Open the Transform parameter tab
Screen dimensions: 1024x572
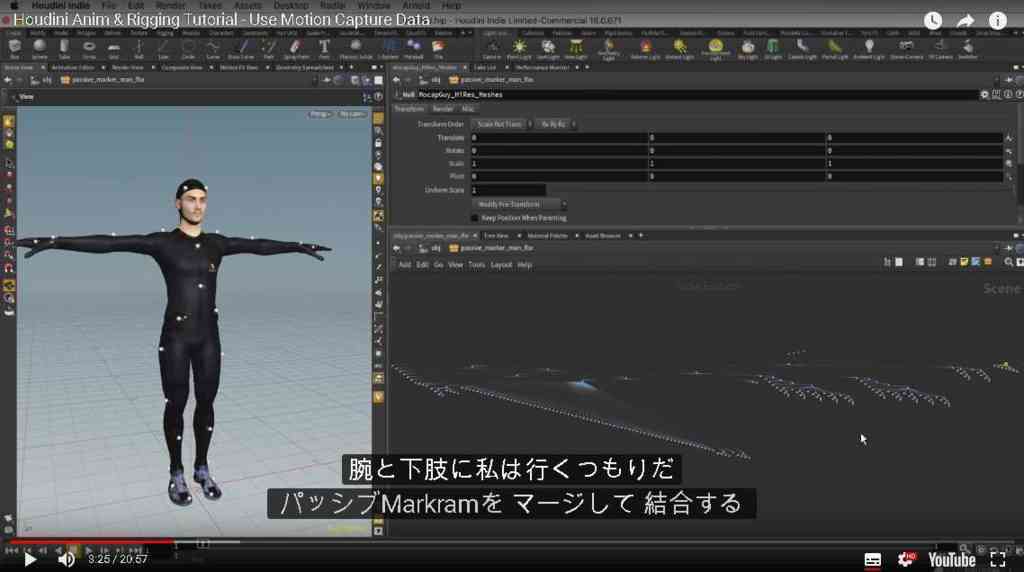[409, 109]
